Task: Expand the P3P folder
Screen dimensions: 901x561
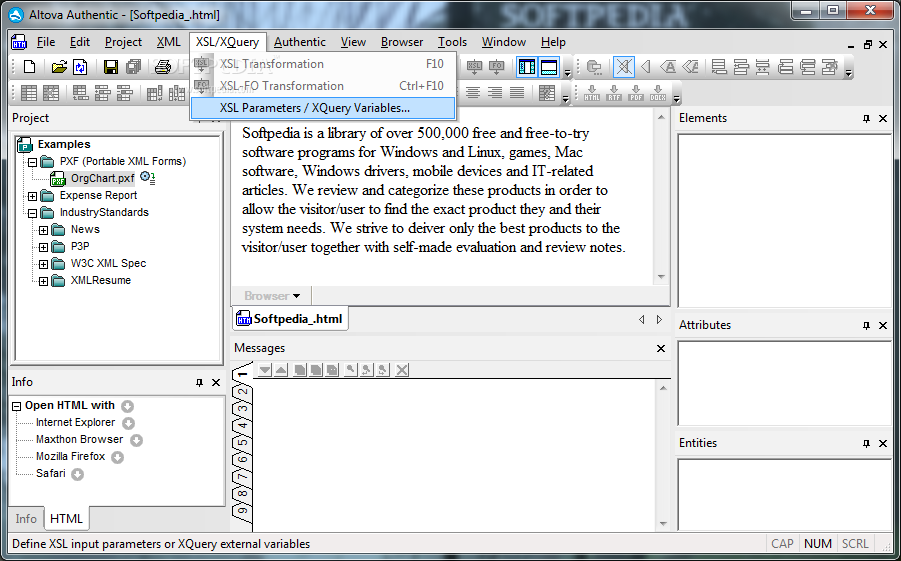Action: (x=44, y=247)
